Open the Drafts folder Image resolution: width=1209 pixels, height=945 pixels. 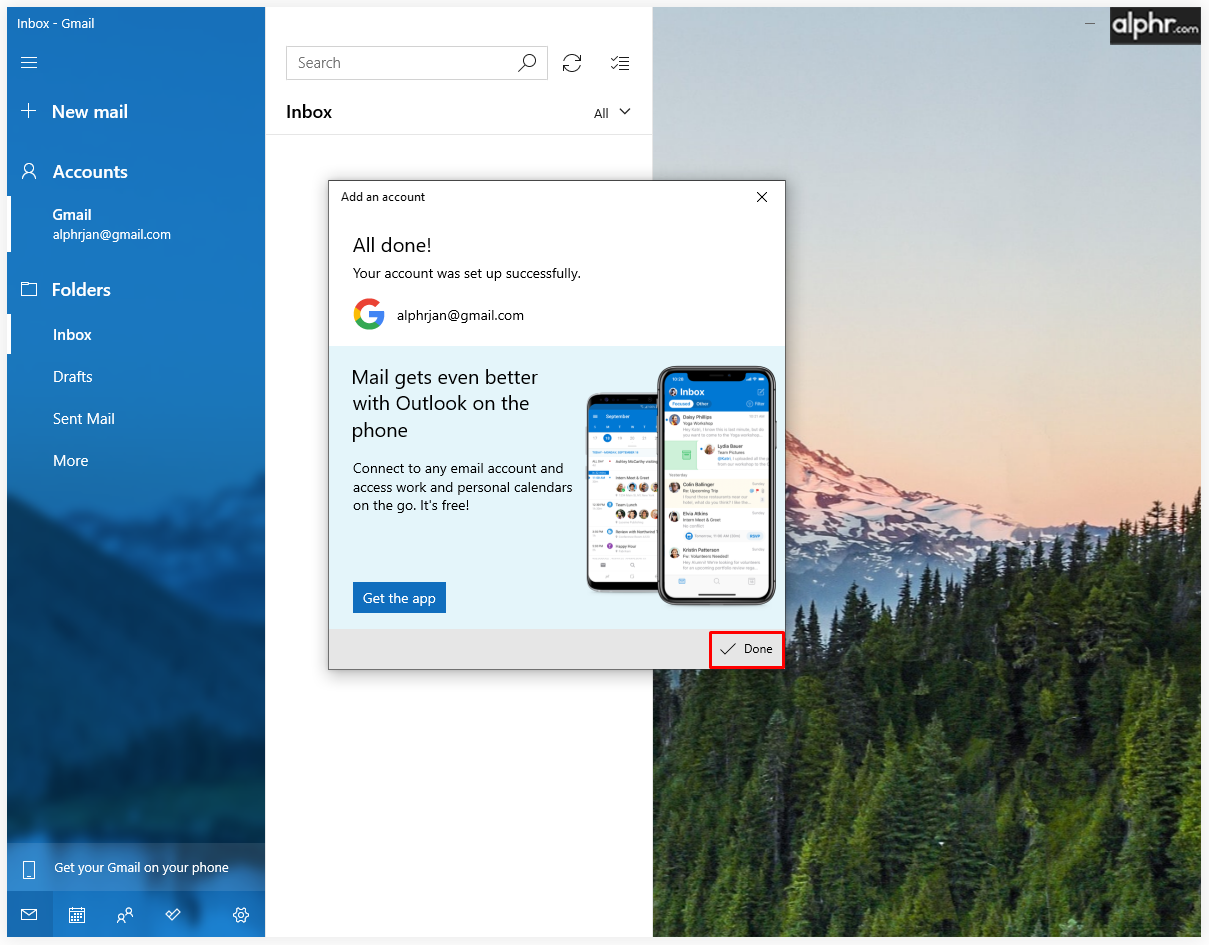(x=72, y=377)
